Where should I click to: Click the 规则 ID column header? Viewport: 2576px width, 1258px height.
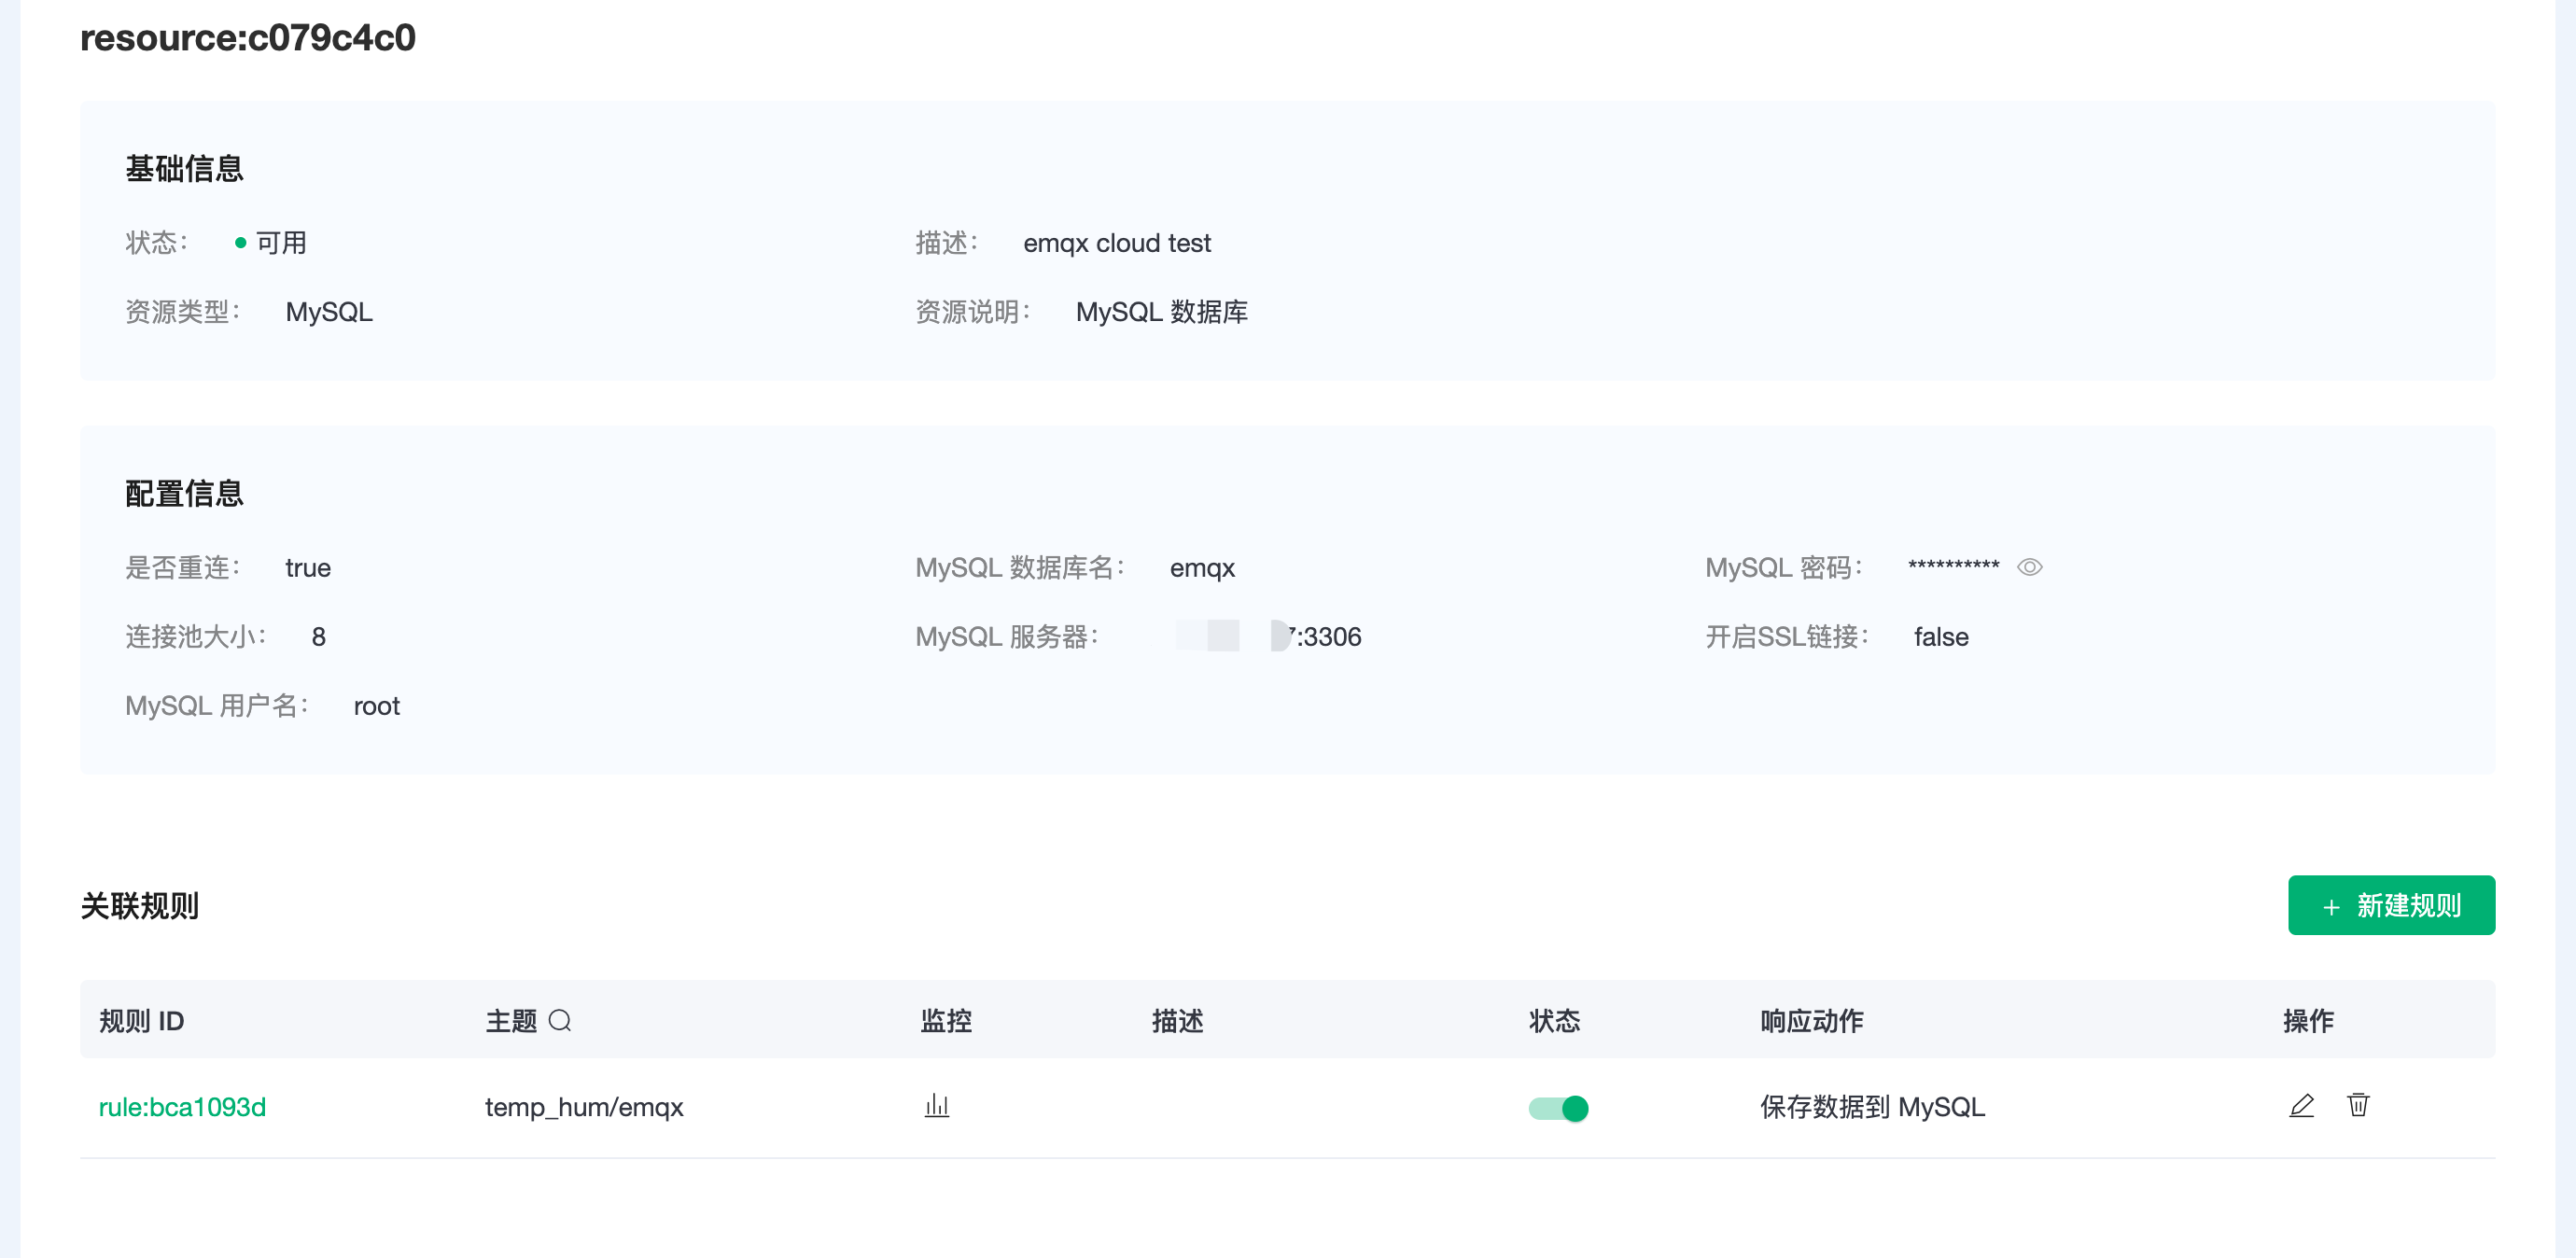coord(141,1021)
